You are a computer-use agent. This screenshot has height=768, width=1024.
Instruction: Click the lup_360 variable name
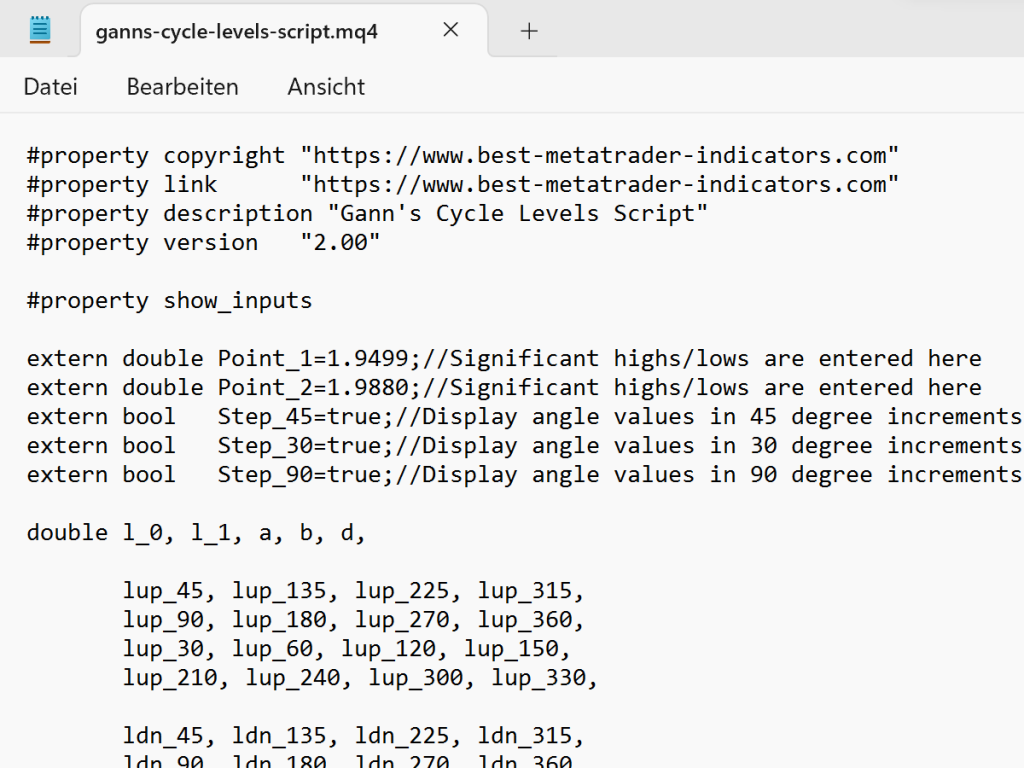click(524, 620)
